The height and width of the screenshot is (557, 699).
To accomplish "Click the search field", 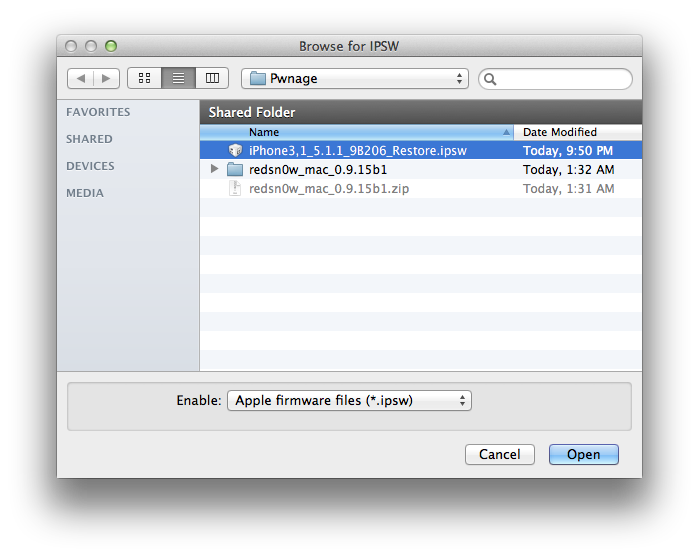I will [x=555, y=79].
